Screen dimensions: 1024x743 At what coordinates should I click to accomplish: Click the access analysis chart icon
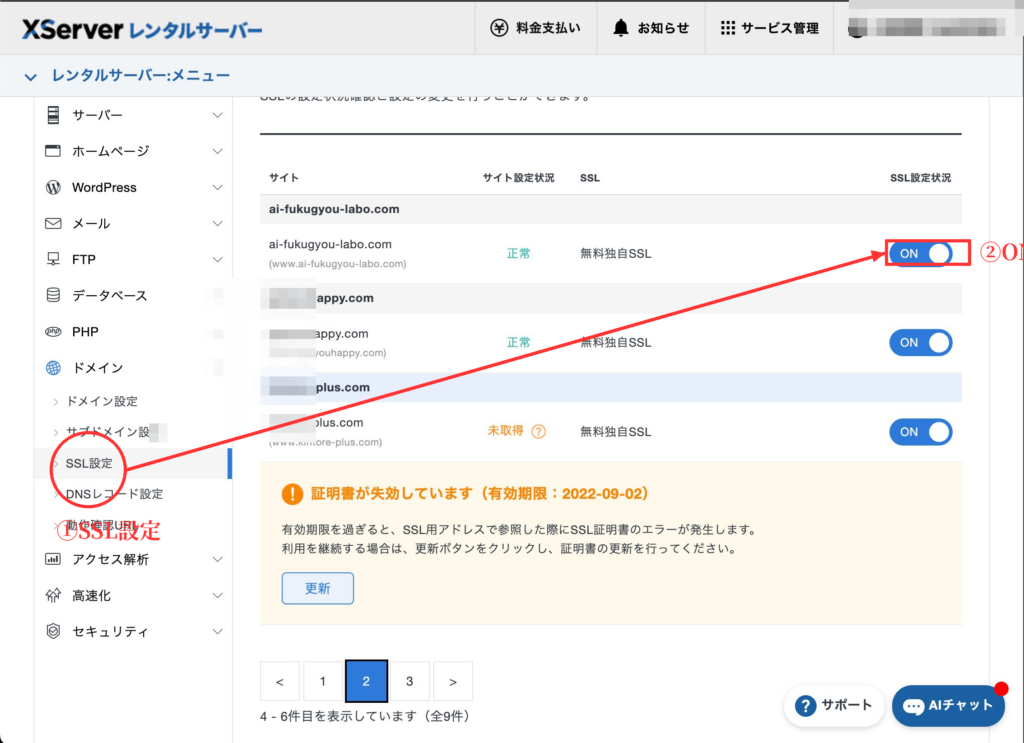pos(53,559)
